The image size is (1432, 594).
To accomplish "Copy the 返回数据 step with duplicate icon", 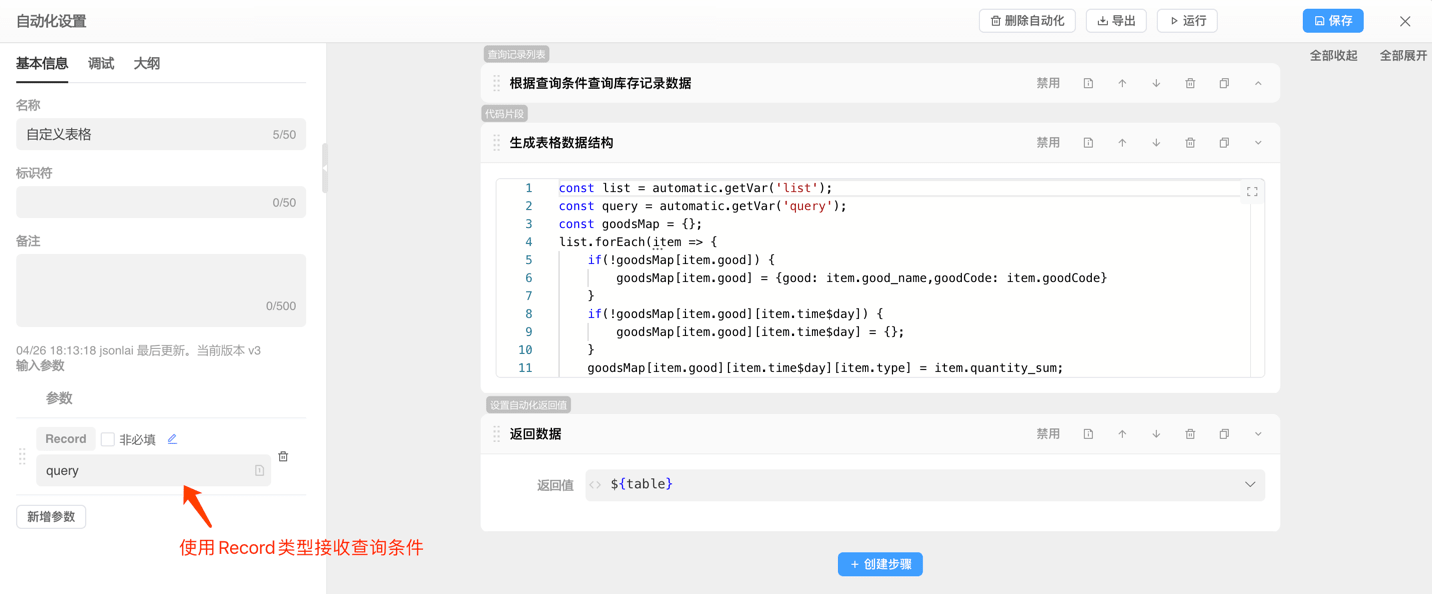I will coord(1224,434).
